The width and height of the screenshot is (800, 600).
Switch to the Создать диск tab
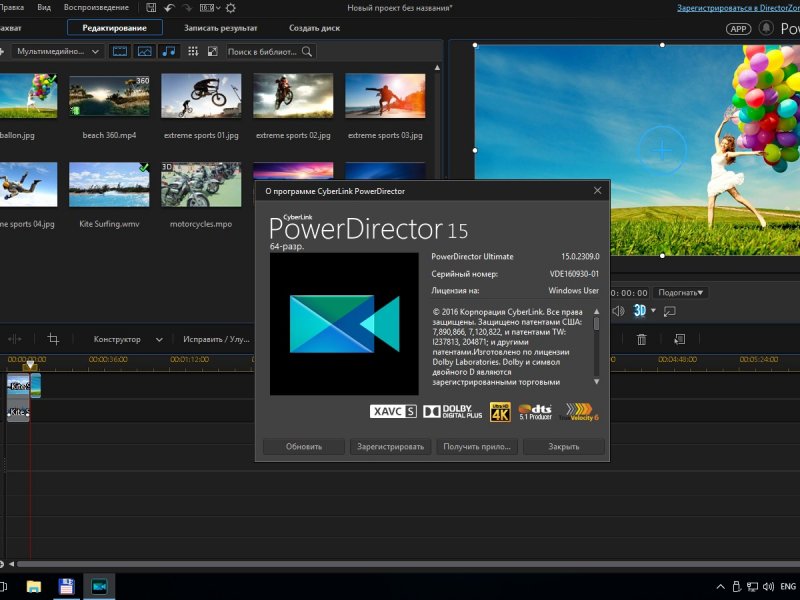pyautogui.click(x=314, y=28)
